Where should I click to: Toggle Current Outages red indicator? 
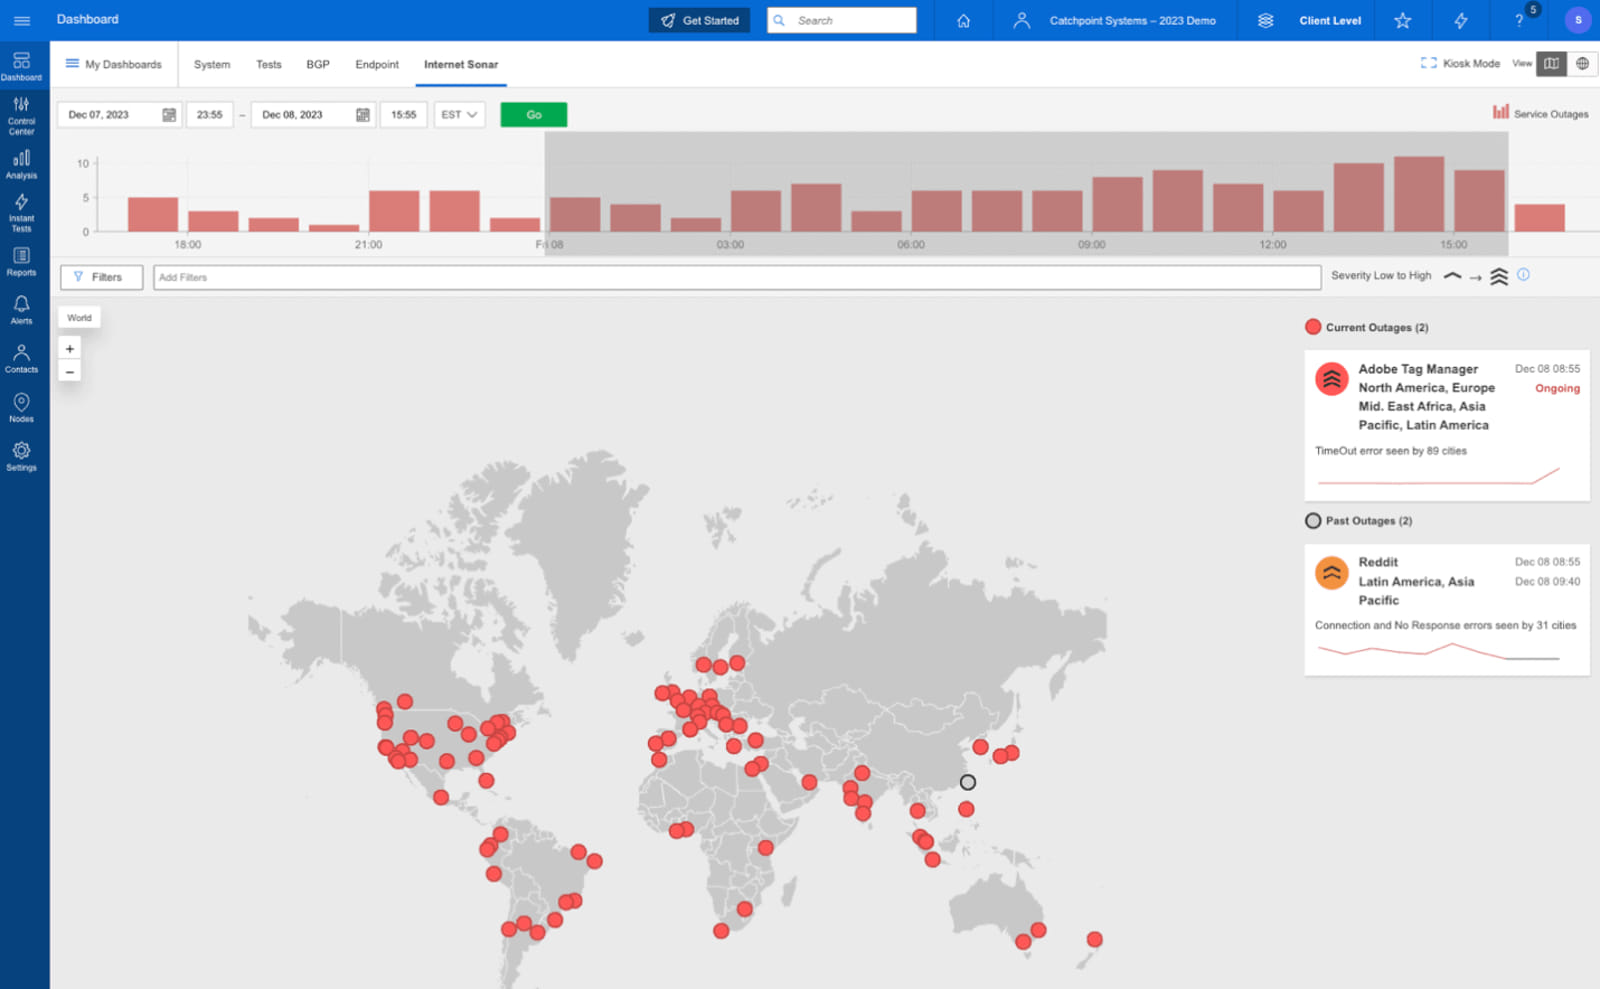pyautogui.click(x=1313, y=327)
